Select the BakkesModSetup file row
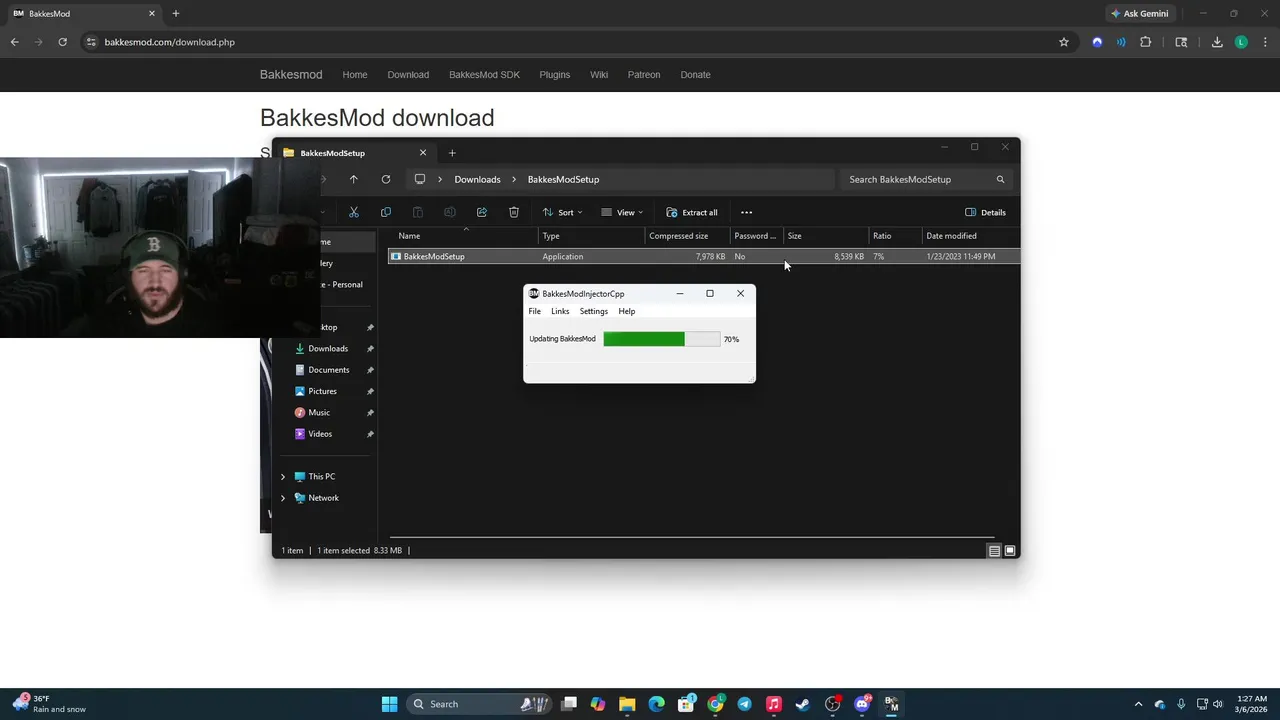Viewport: 1280px width, 720px height. [704, 257]
